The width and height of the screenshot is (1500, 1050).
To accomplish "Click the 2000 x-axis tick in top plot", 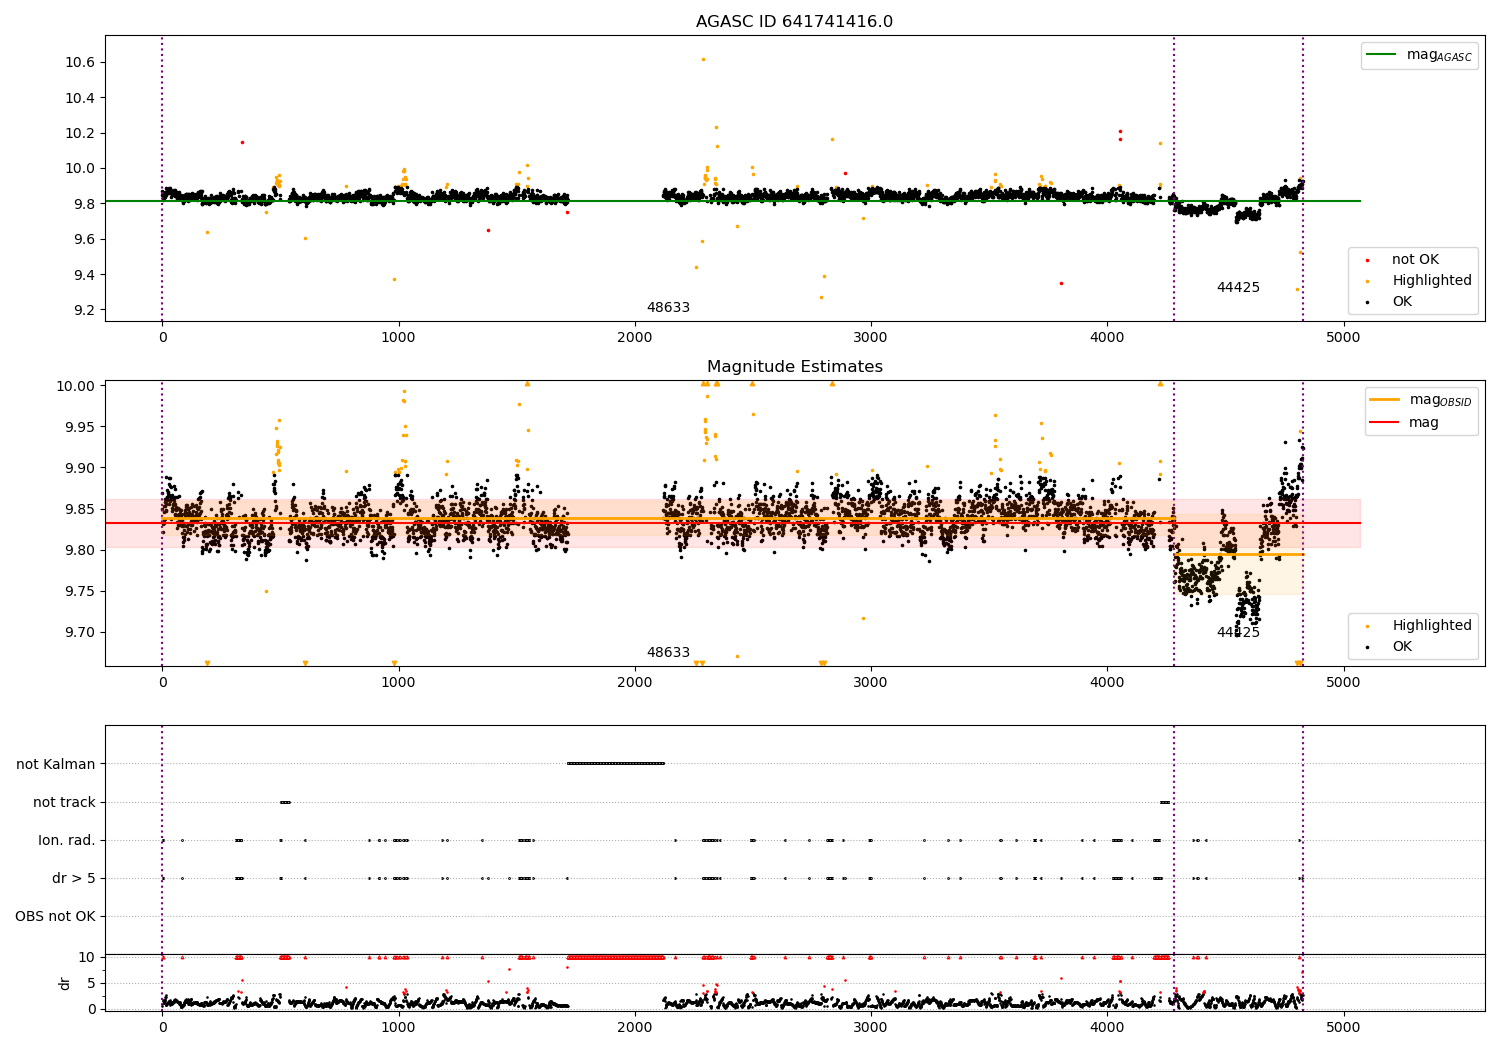I will [634, 338].
